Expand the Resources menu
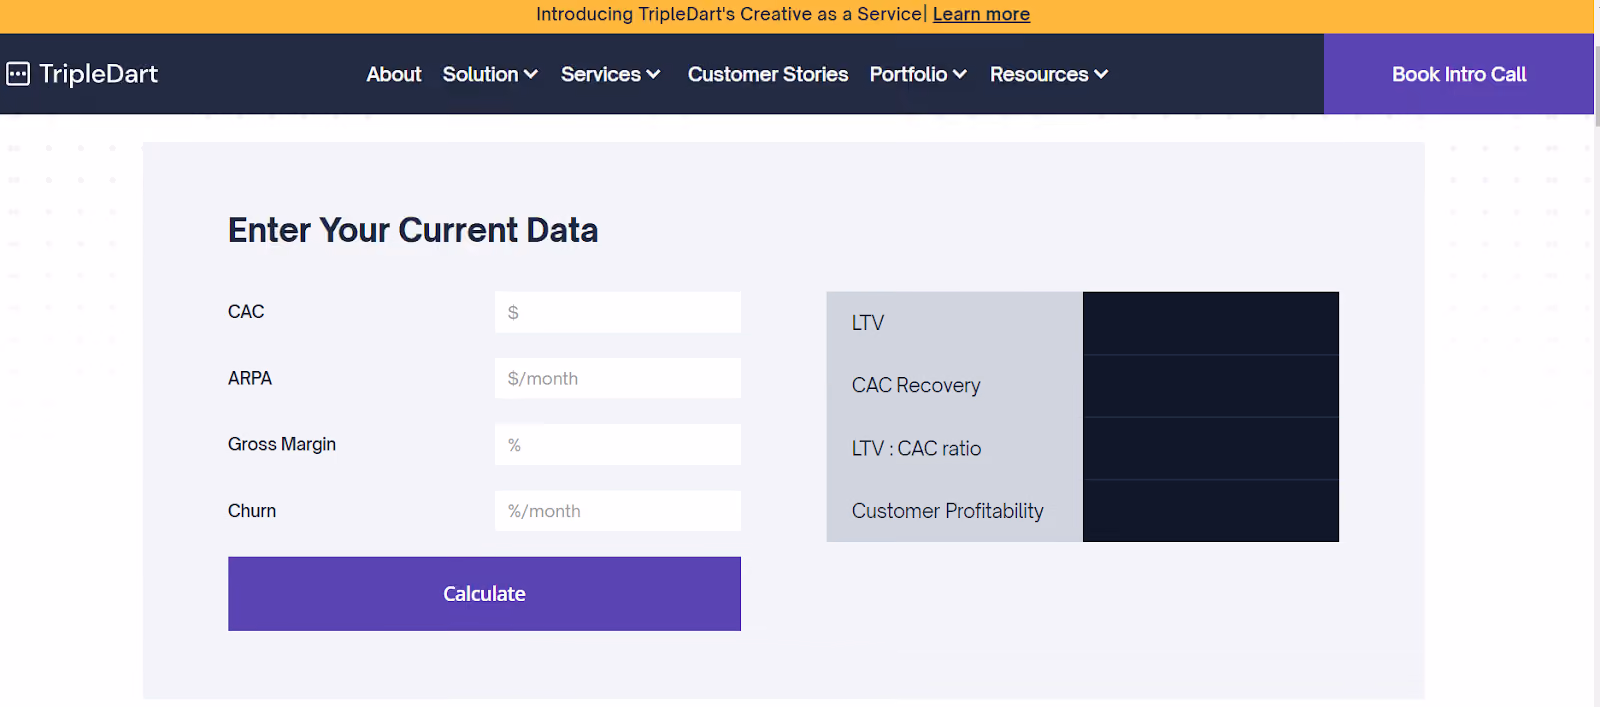 coord(1049,74)
